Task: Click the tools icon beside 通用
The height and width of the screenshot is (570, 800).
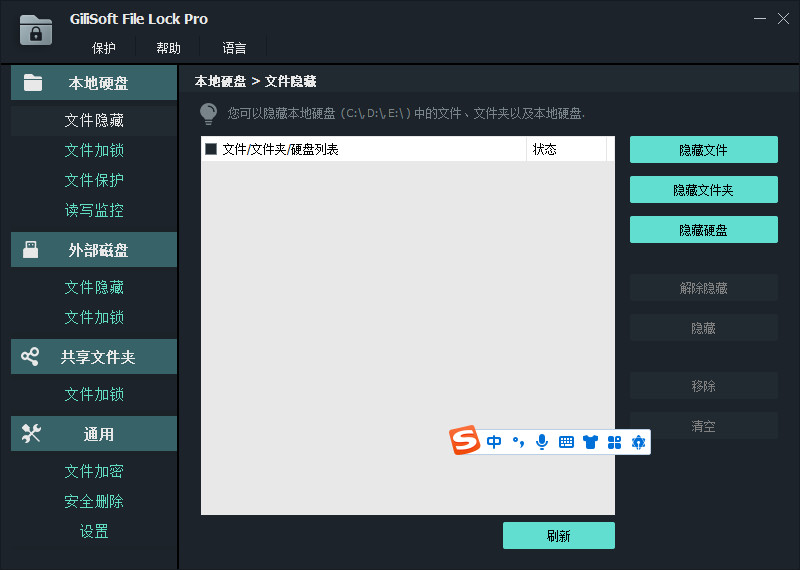Action: coord(31,434)
